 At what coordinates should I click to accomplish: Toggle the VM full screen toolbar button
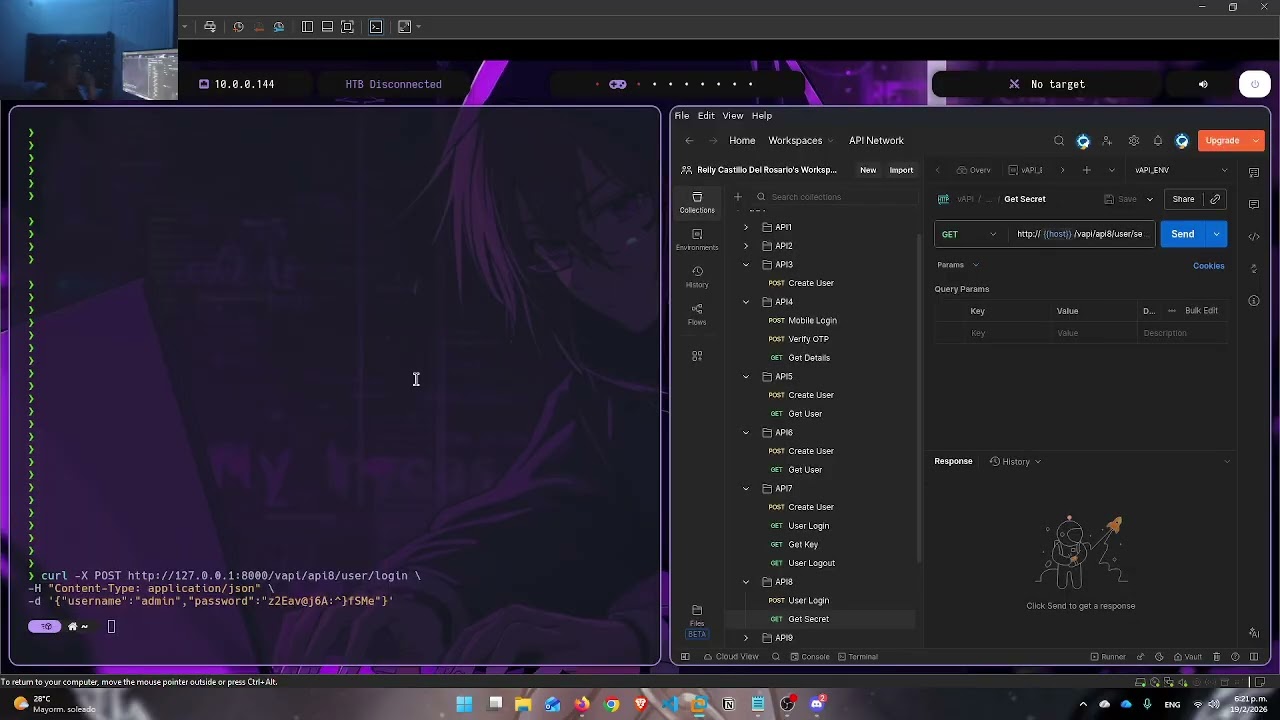click(x=347, y=27)
